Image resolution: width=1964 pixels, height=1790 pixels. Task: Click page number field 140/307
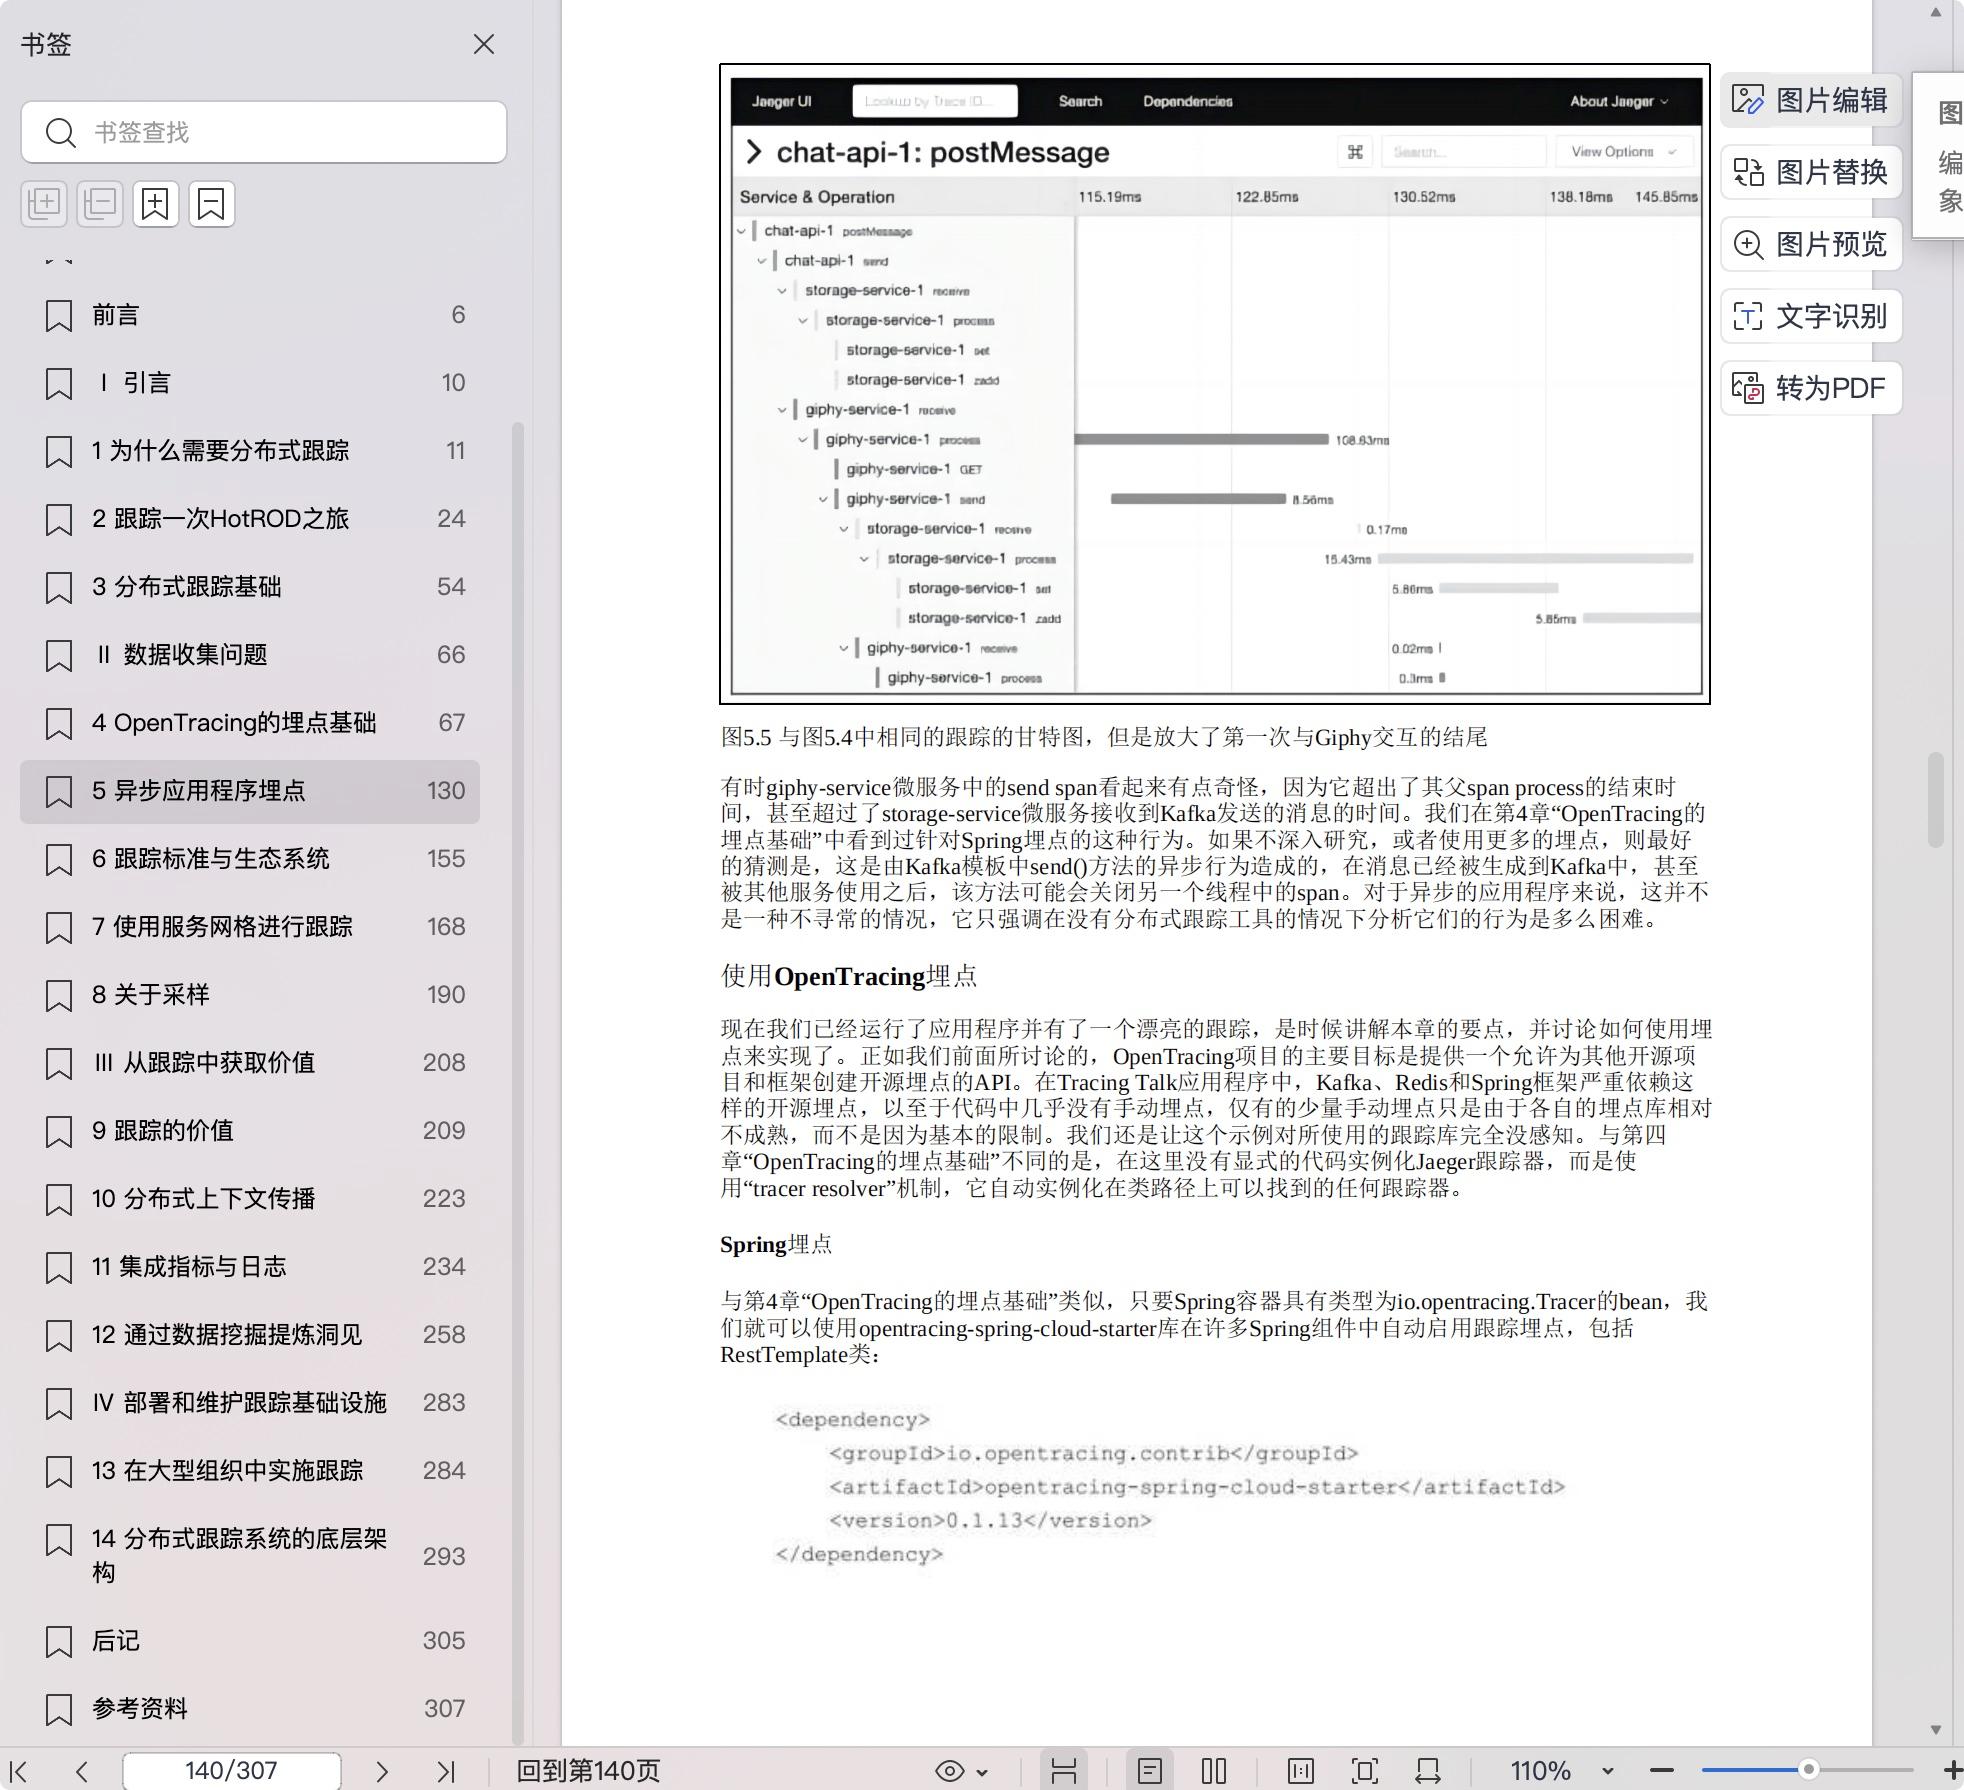click(x=231, y=1771)
